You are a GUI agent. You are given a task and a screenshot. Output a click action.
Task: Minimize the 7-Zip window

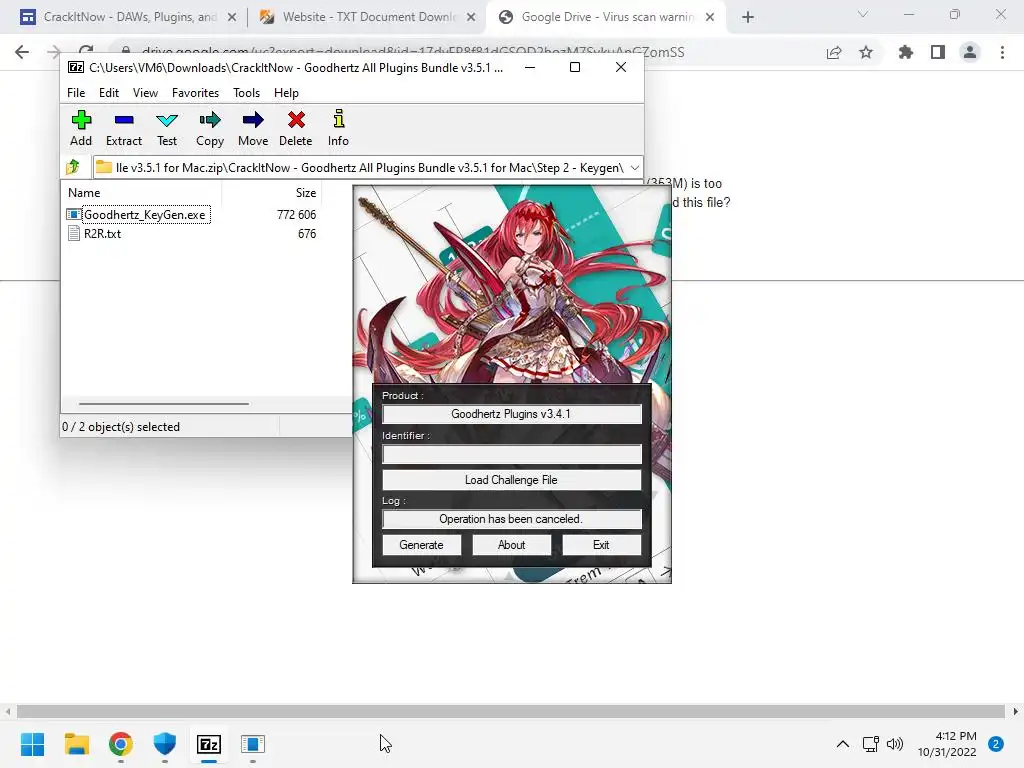pyautogui.click(x=530, y=67)
